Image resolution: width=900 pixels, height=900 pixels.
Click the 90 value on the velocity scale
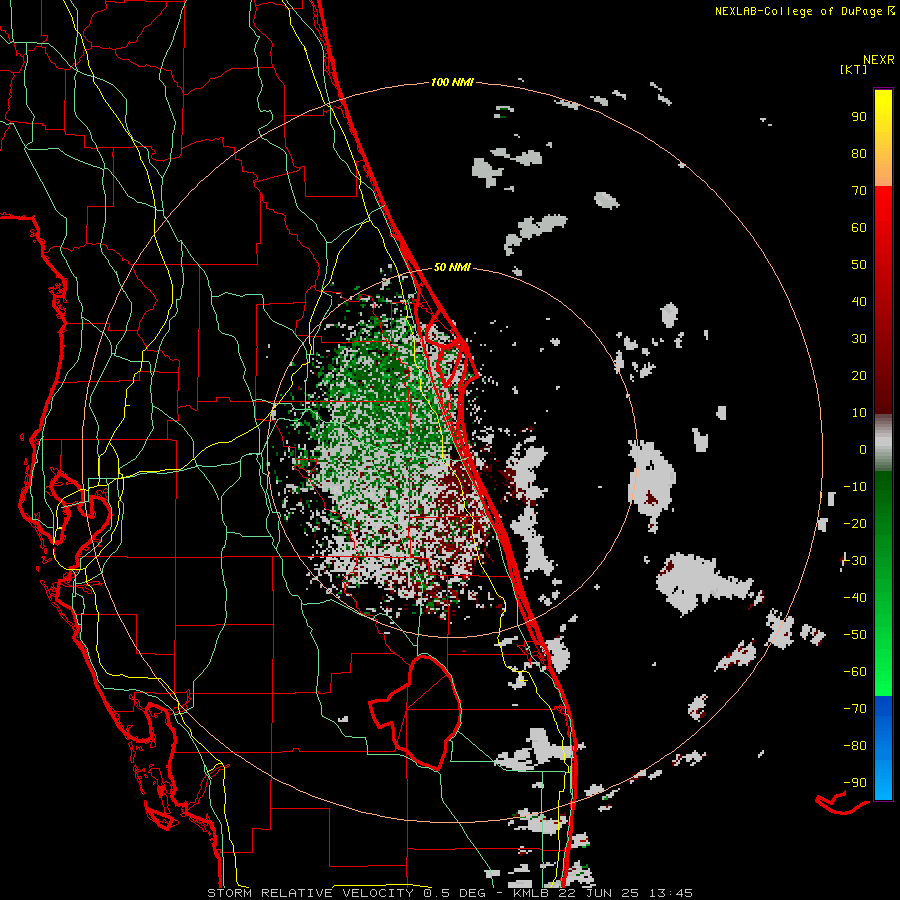click(859, 117)
